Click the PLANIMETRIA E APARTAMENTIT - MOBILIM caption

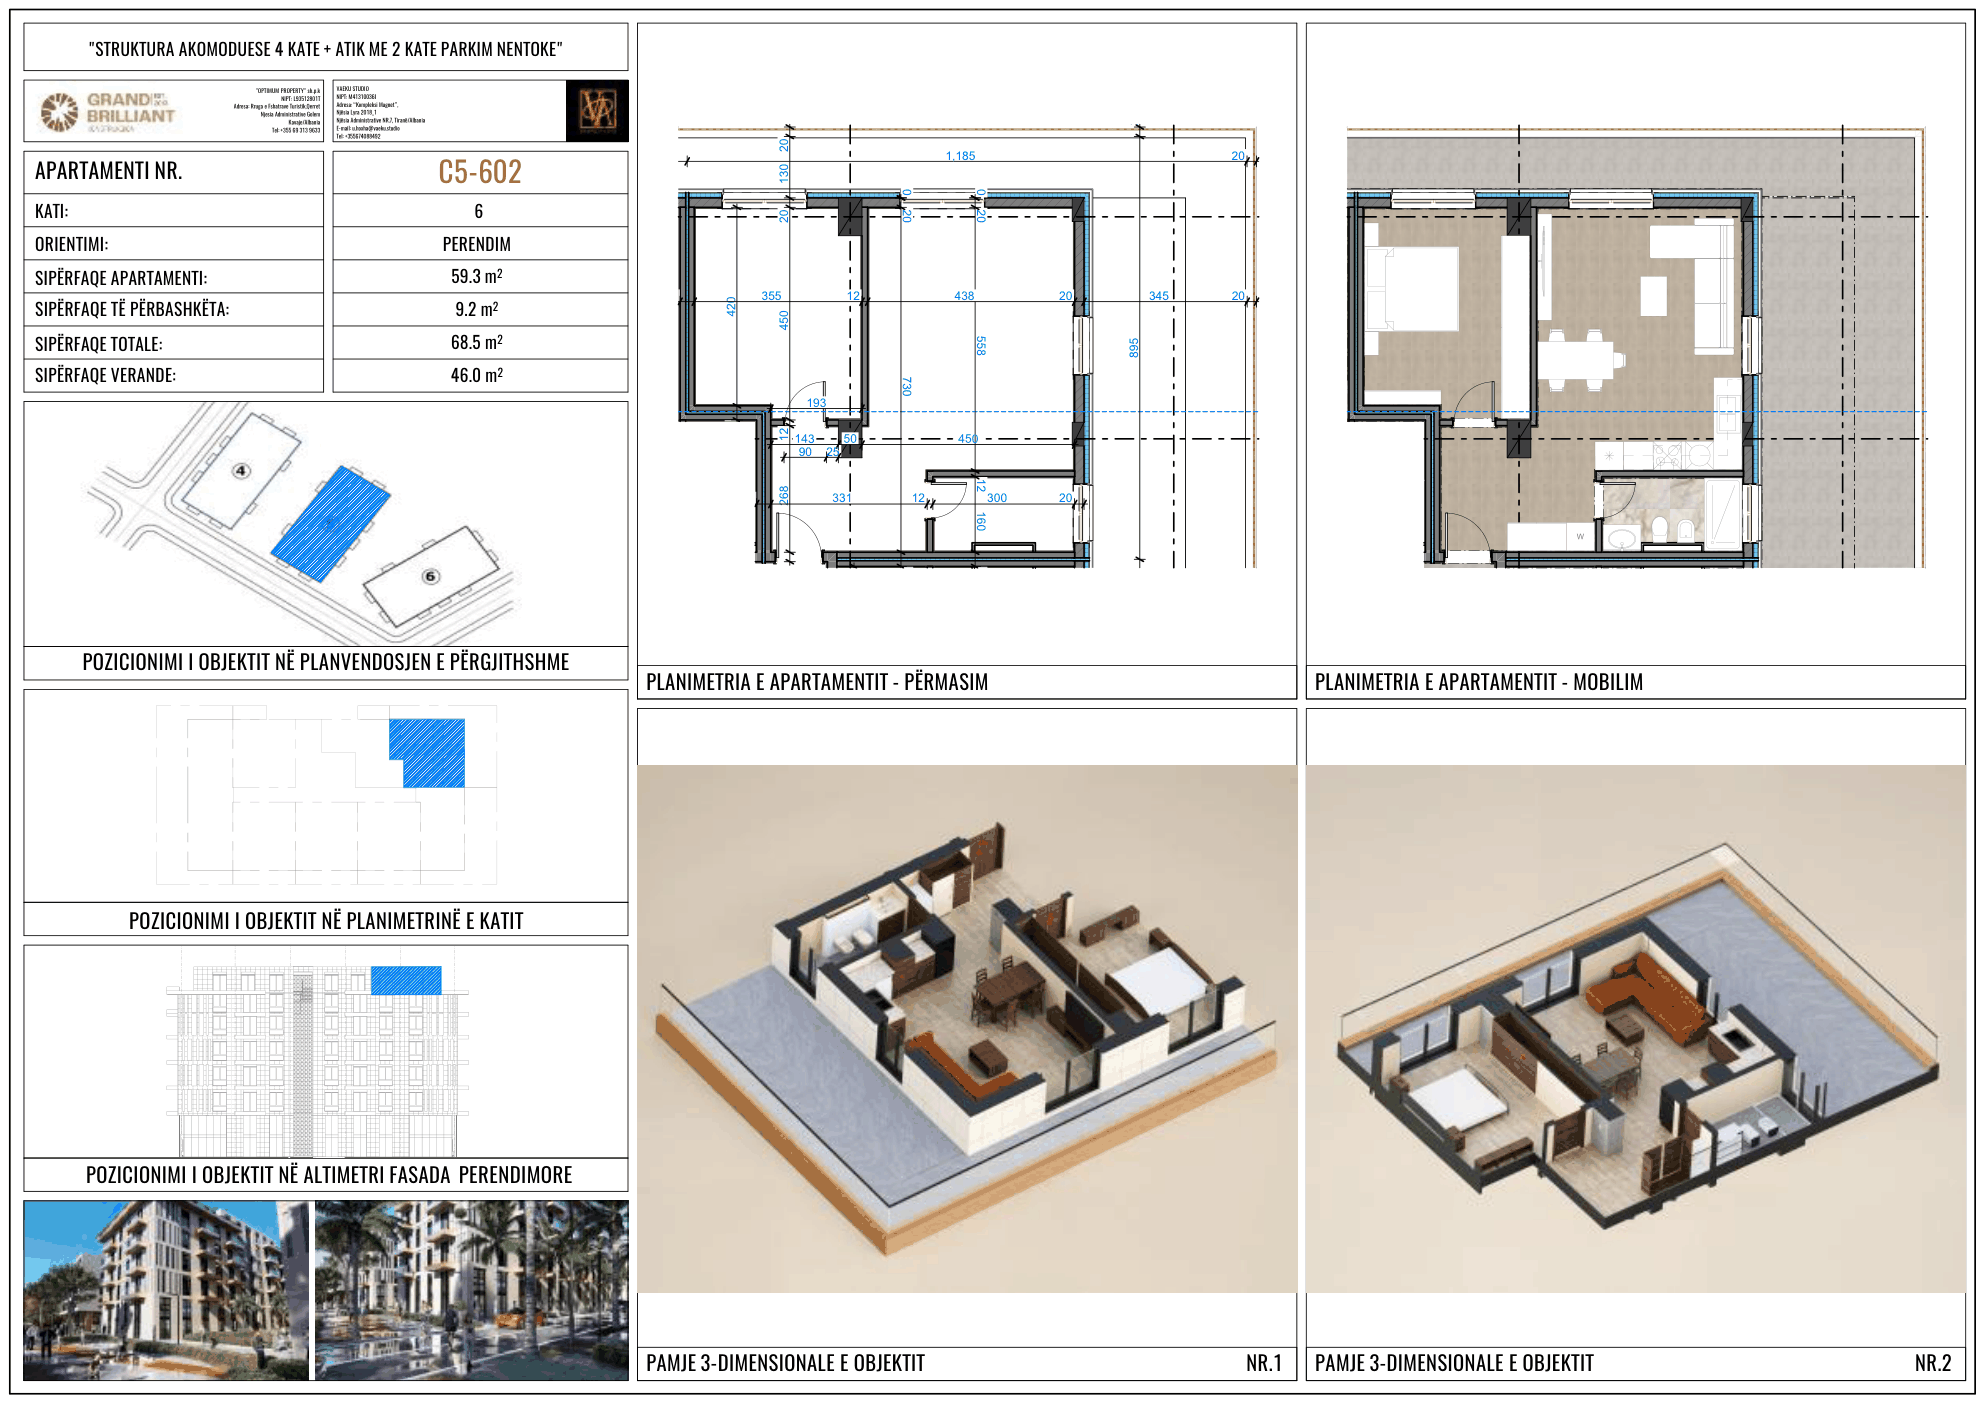tap(1479, 682)
